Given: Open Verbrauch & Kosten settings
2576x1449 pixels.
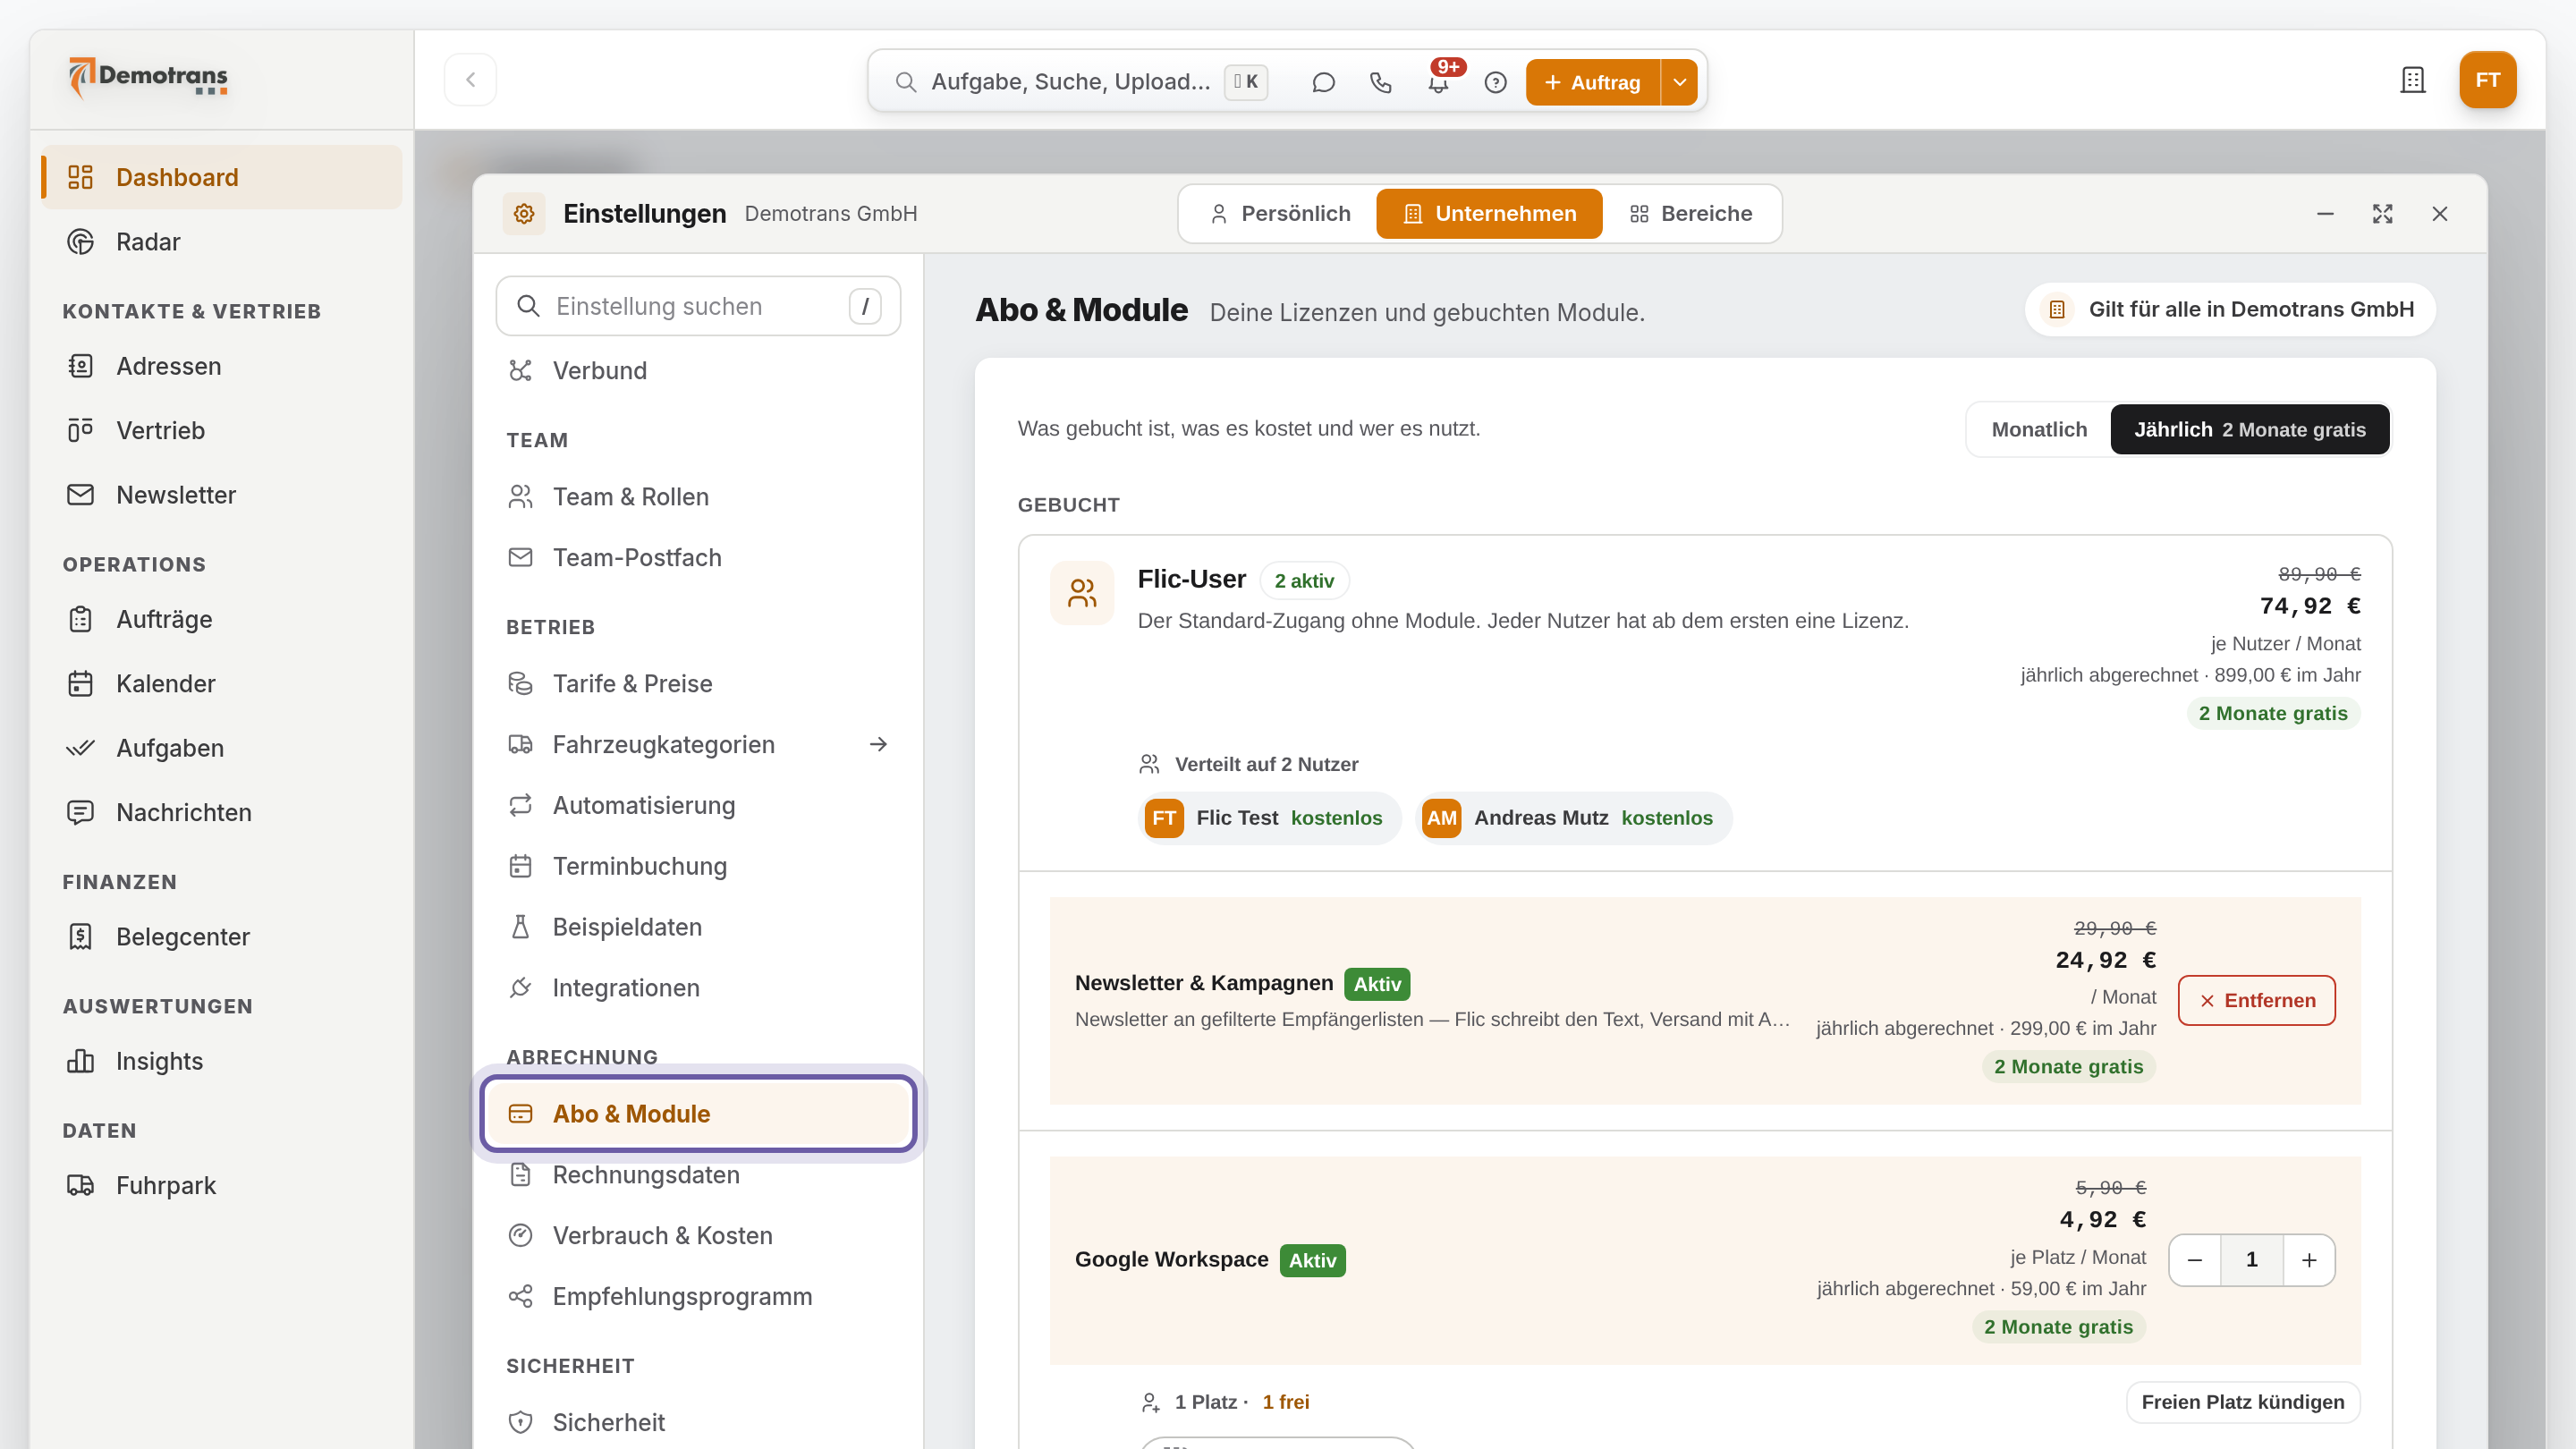Looking at the screenshot, I should pyautogui.click(x=698, y=1236).
